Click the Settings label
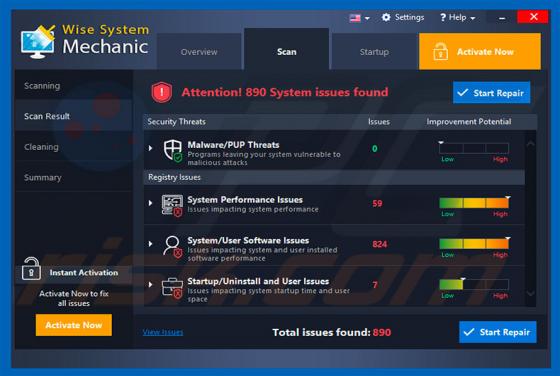The image size is (560, 376). pyautogui.click(x=409, y=17)
